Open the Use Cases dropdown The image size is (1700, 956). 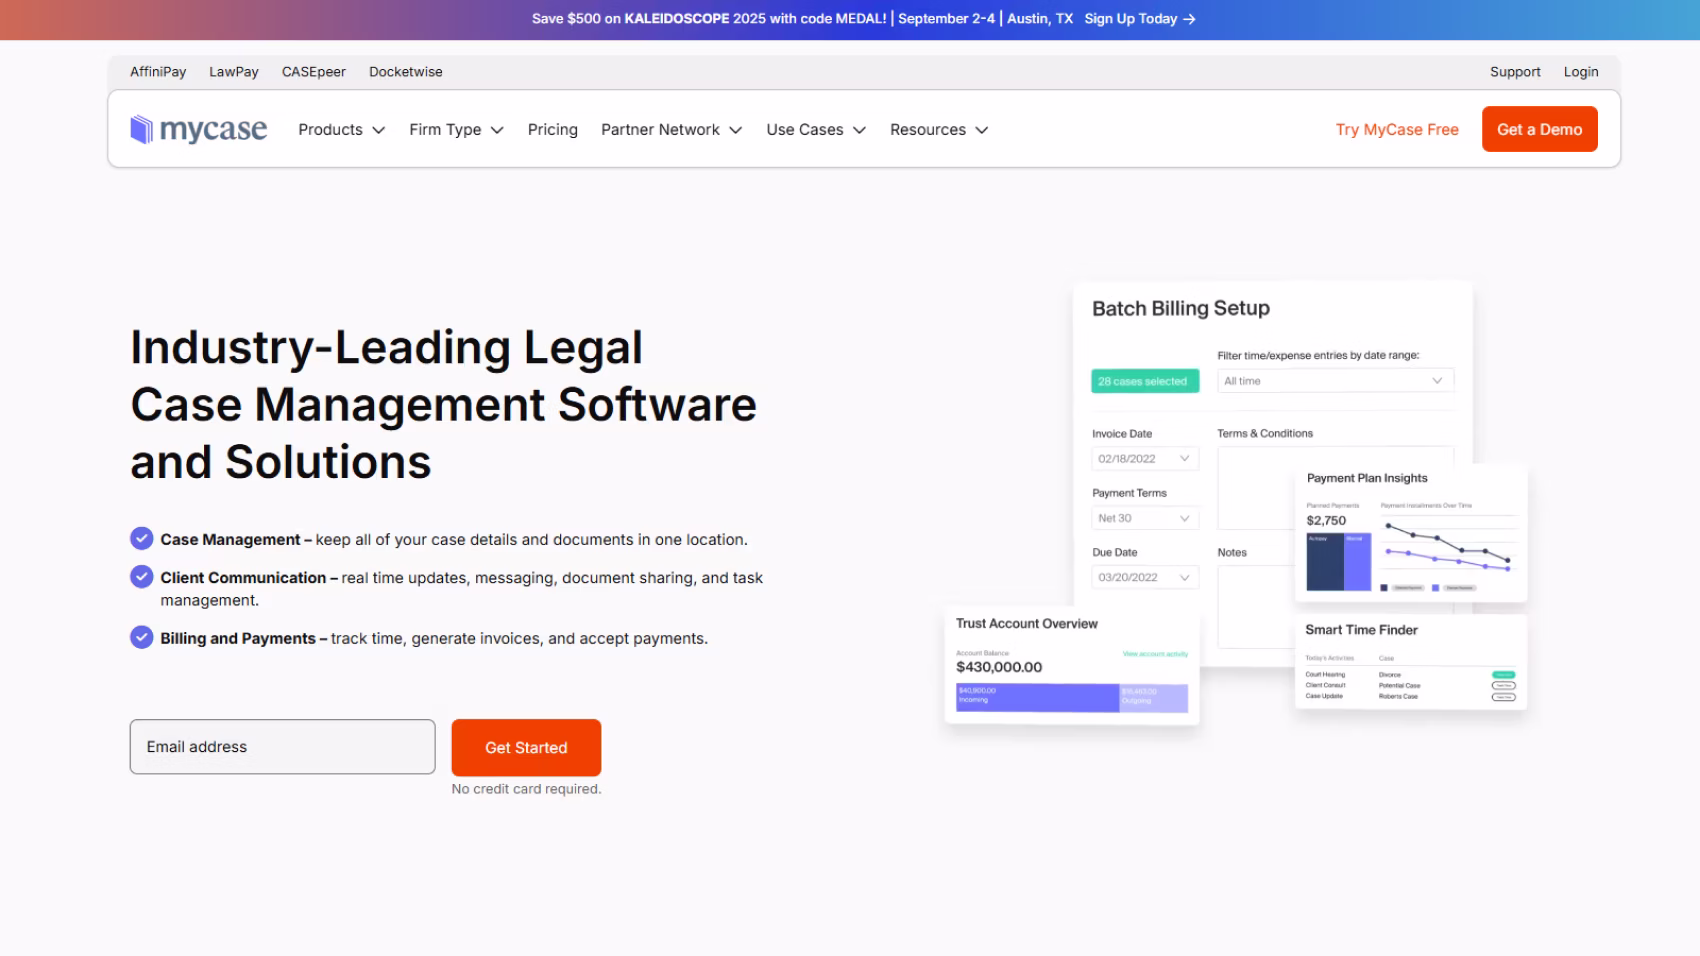tap(816, 130)
